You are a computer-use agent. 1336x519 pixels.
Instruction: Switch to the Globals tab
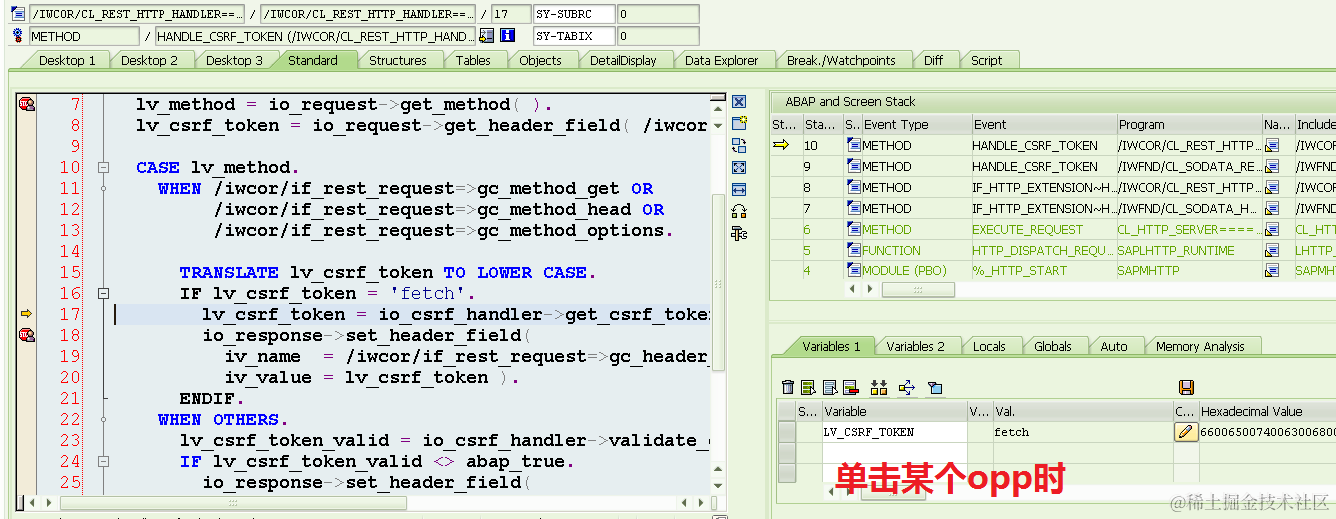click(x=1053, y=346)
